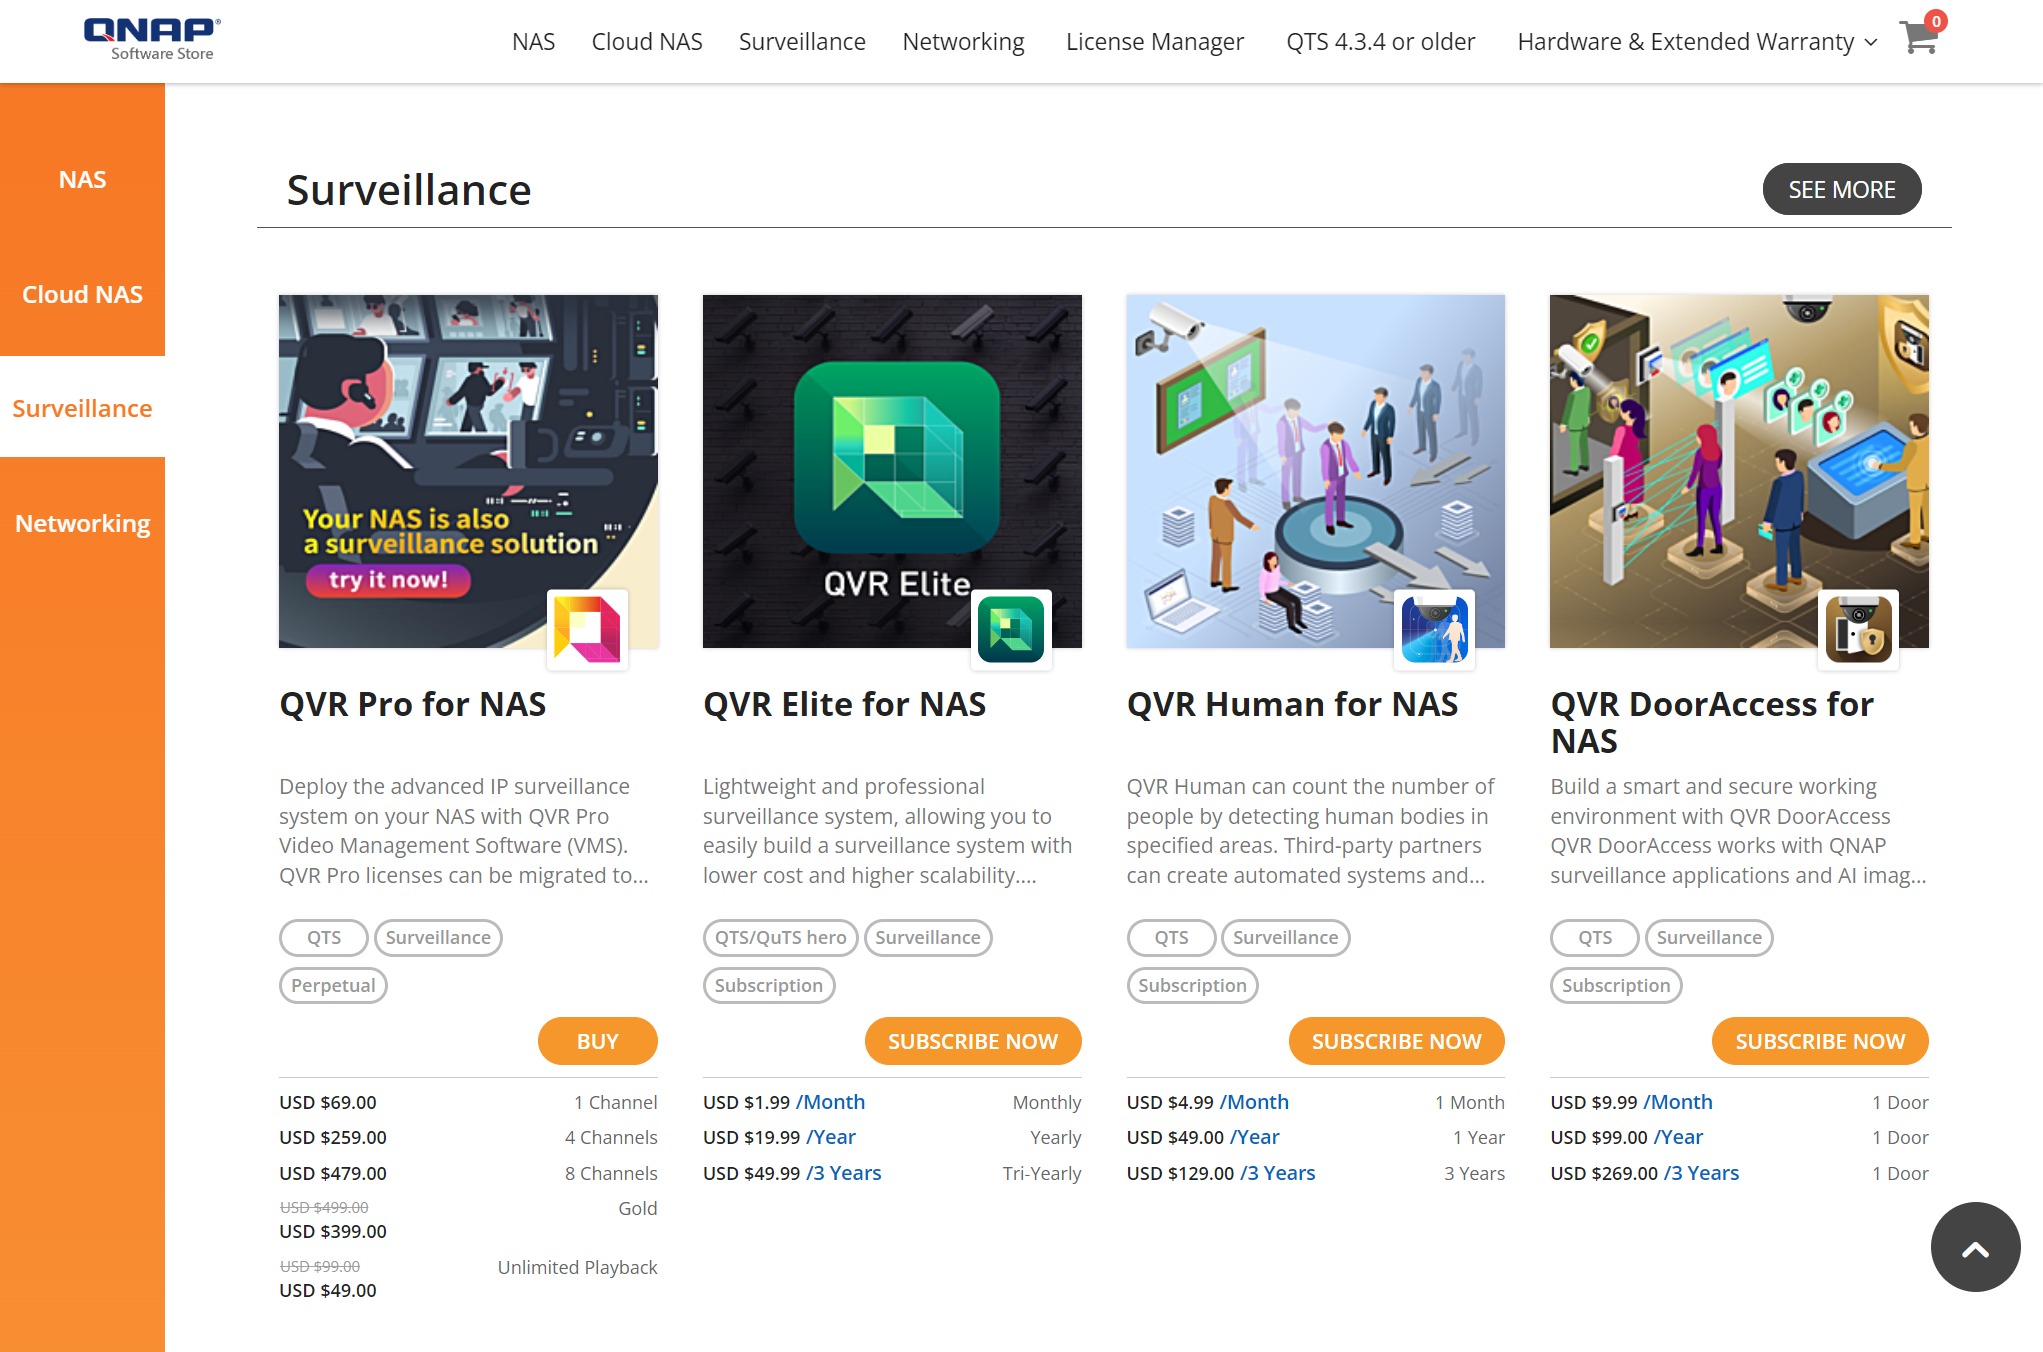Select the NAS sidebar tab

tap(82, 179)
